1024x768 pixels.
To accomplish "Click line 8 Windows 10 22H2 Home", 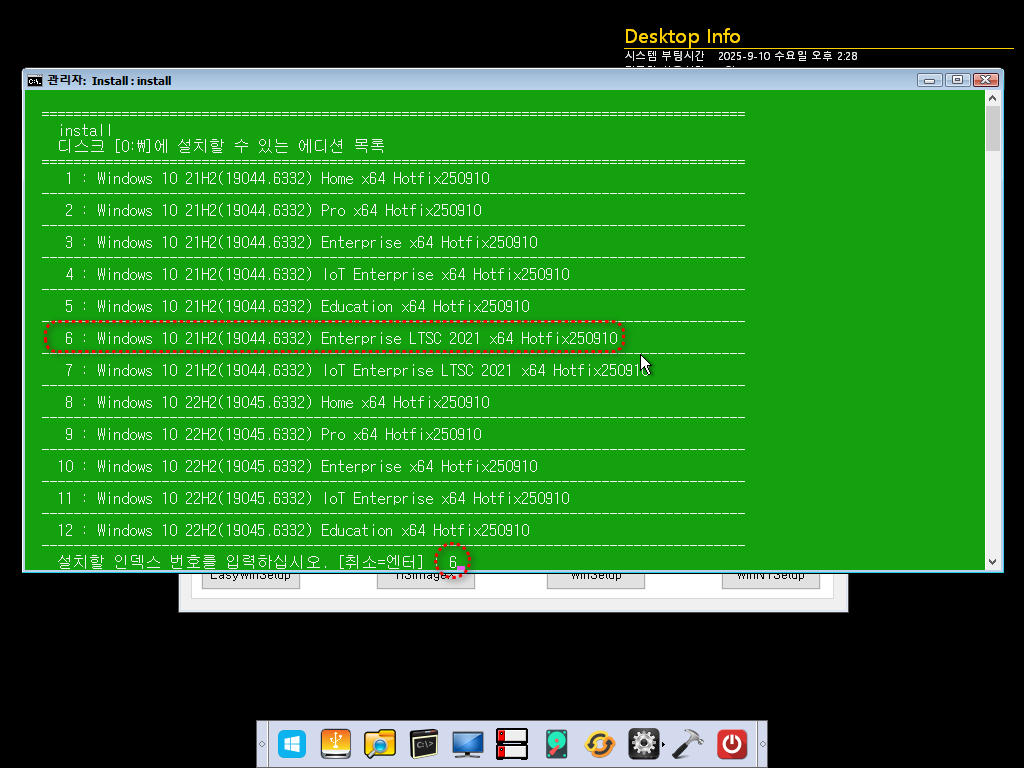I will [277, 402].
